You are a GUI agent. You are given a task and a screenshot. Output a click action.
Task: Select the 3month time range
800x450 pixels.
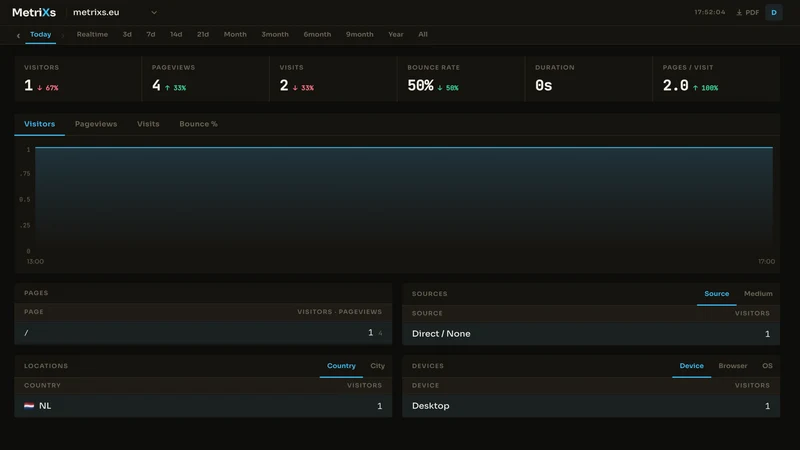coord(275,34)
